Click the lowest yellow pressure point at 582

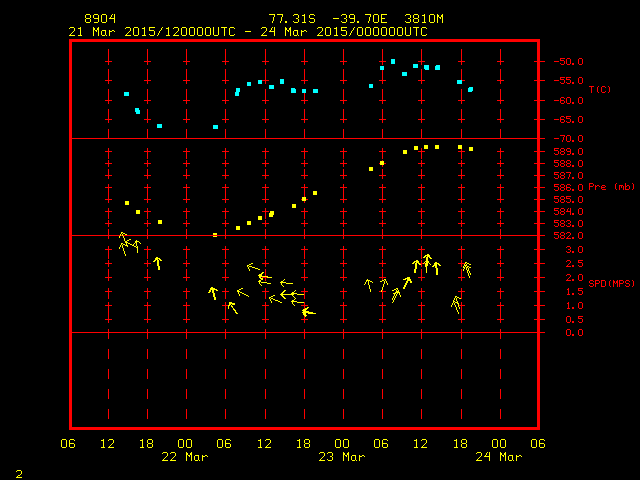[215, 235]
